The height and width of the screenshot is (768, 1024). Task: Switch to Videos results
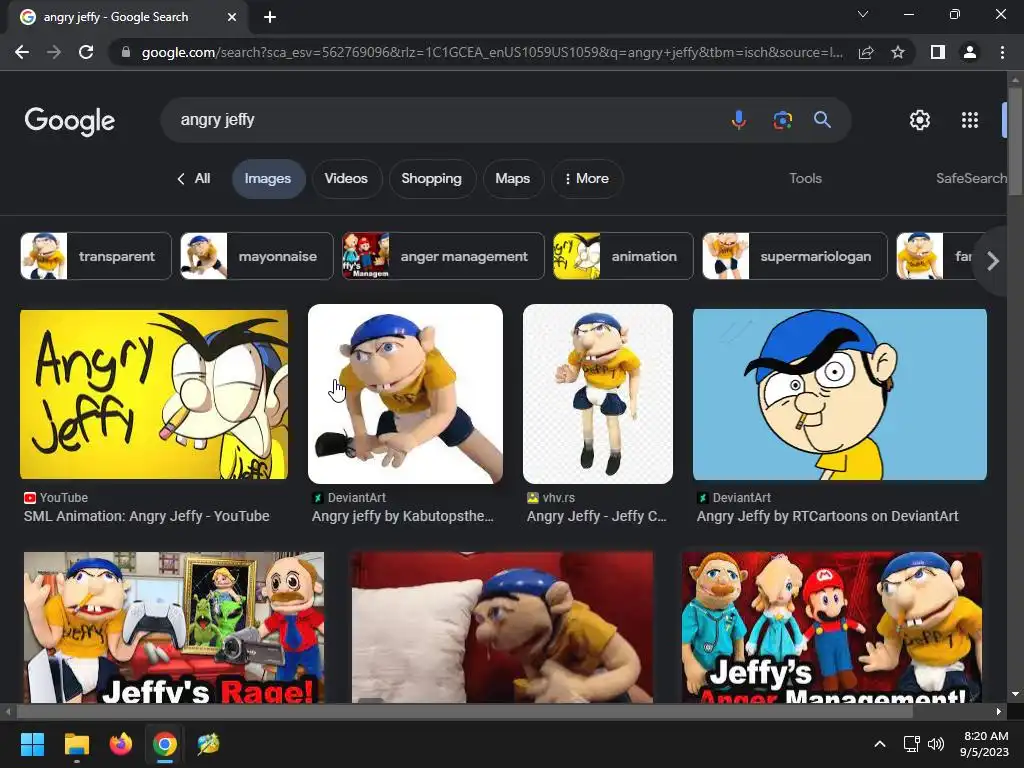coord(346,179)
